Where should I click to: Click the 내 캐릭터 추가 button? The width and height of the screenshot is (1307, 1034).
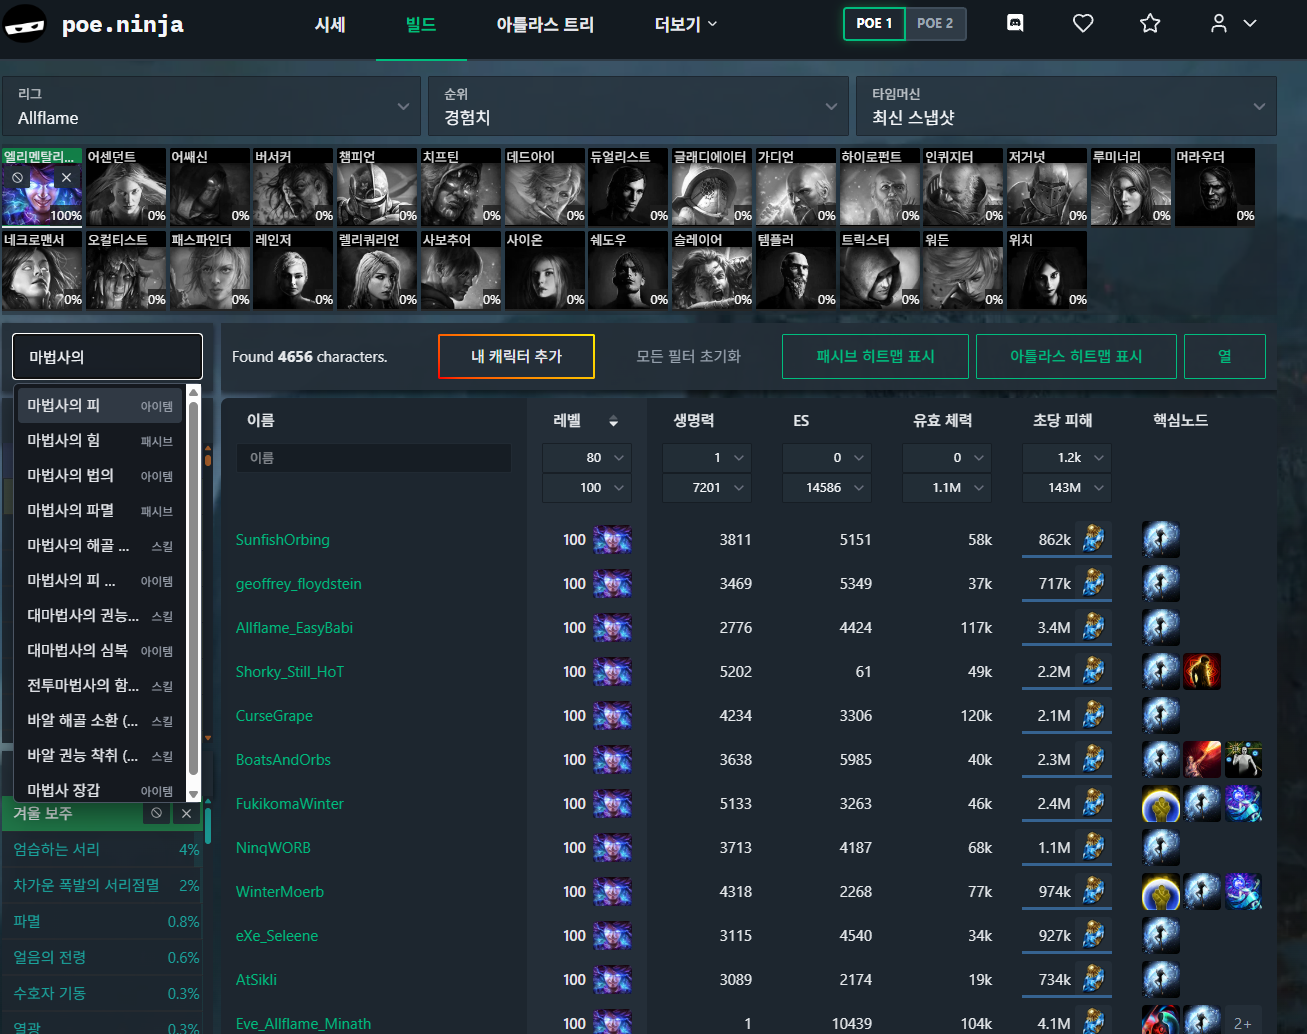[516, 357]
